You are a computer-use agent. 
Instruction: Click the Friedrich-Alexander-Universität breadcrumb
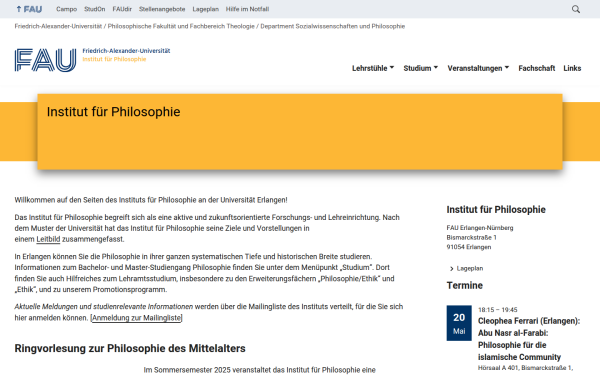pyautogui.click(x=58, y=26)
